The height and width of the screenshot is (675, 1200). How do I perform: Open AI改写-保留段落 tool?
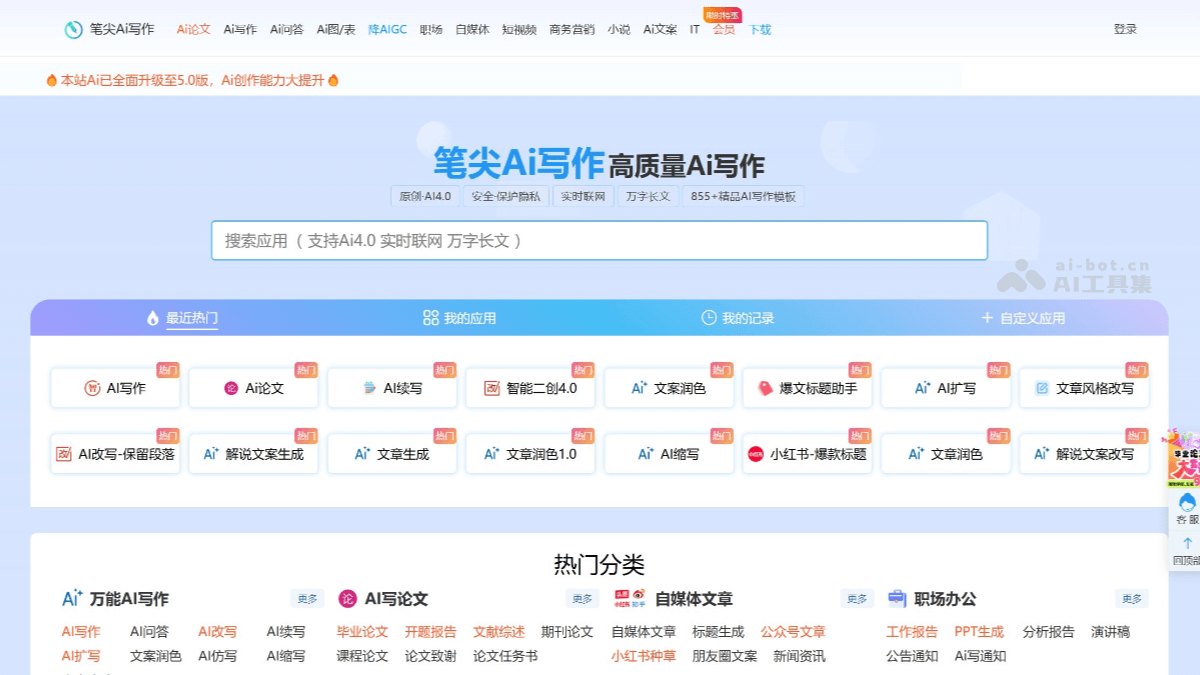(116, 454)
